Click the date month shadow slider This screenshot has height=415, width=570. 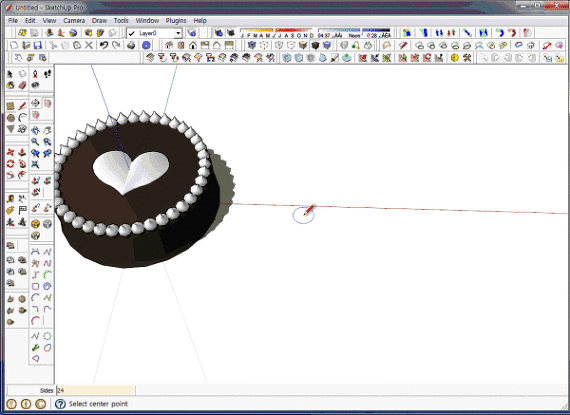coord(276,33)
